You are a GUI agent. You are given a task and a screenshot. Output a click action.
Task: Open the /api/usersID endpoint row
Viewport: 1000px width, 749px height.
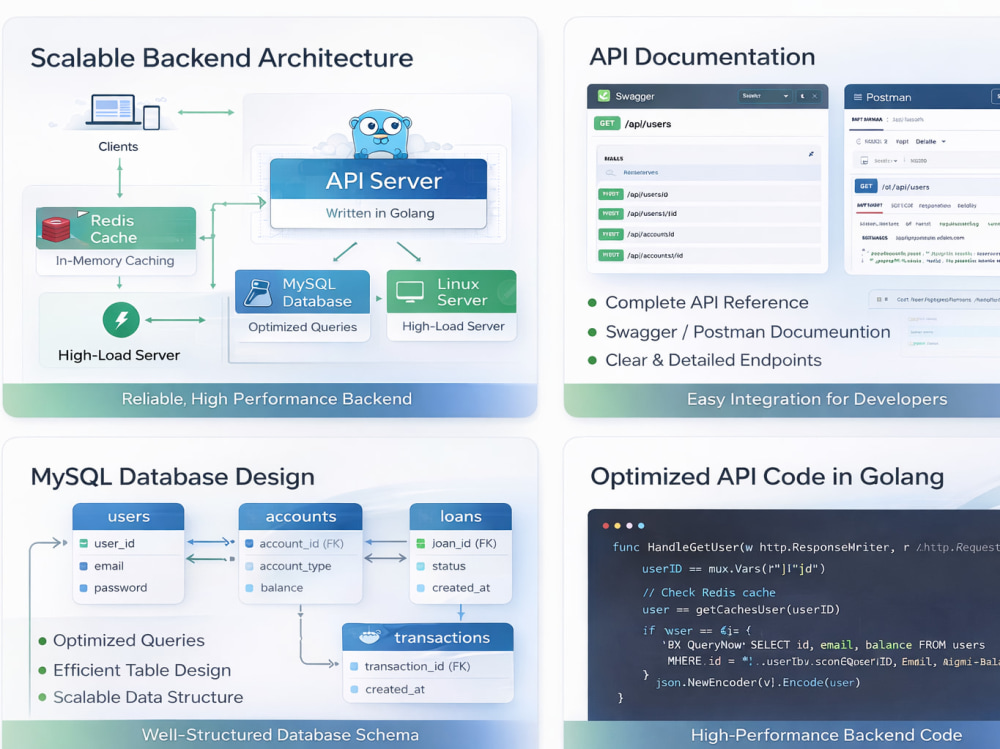pyautogui.click(x=709, y=194)
